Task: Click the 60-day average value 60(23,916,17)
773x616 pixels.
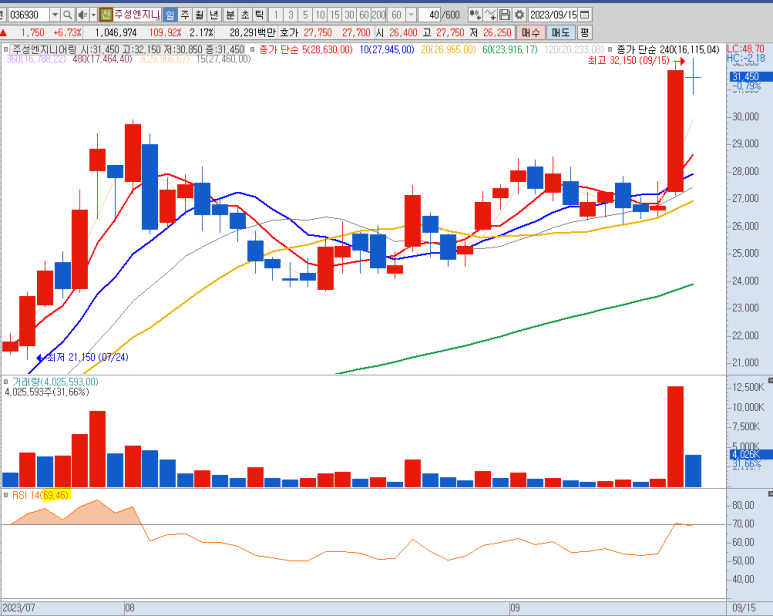Action: click(510, 50)
